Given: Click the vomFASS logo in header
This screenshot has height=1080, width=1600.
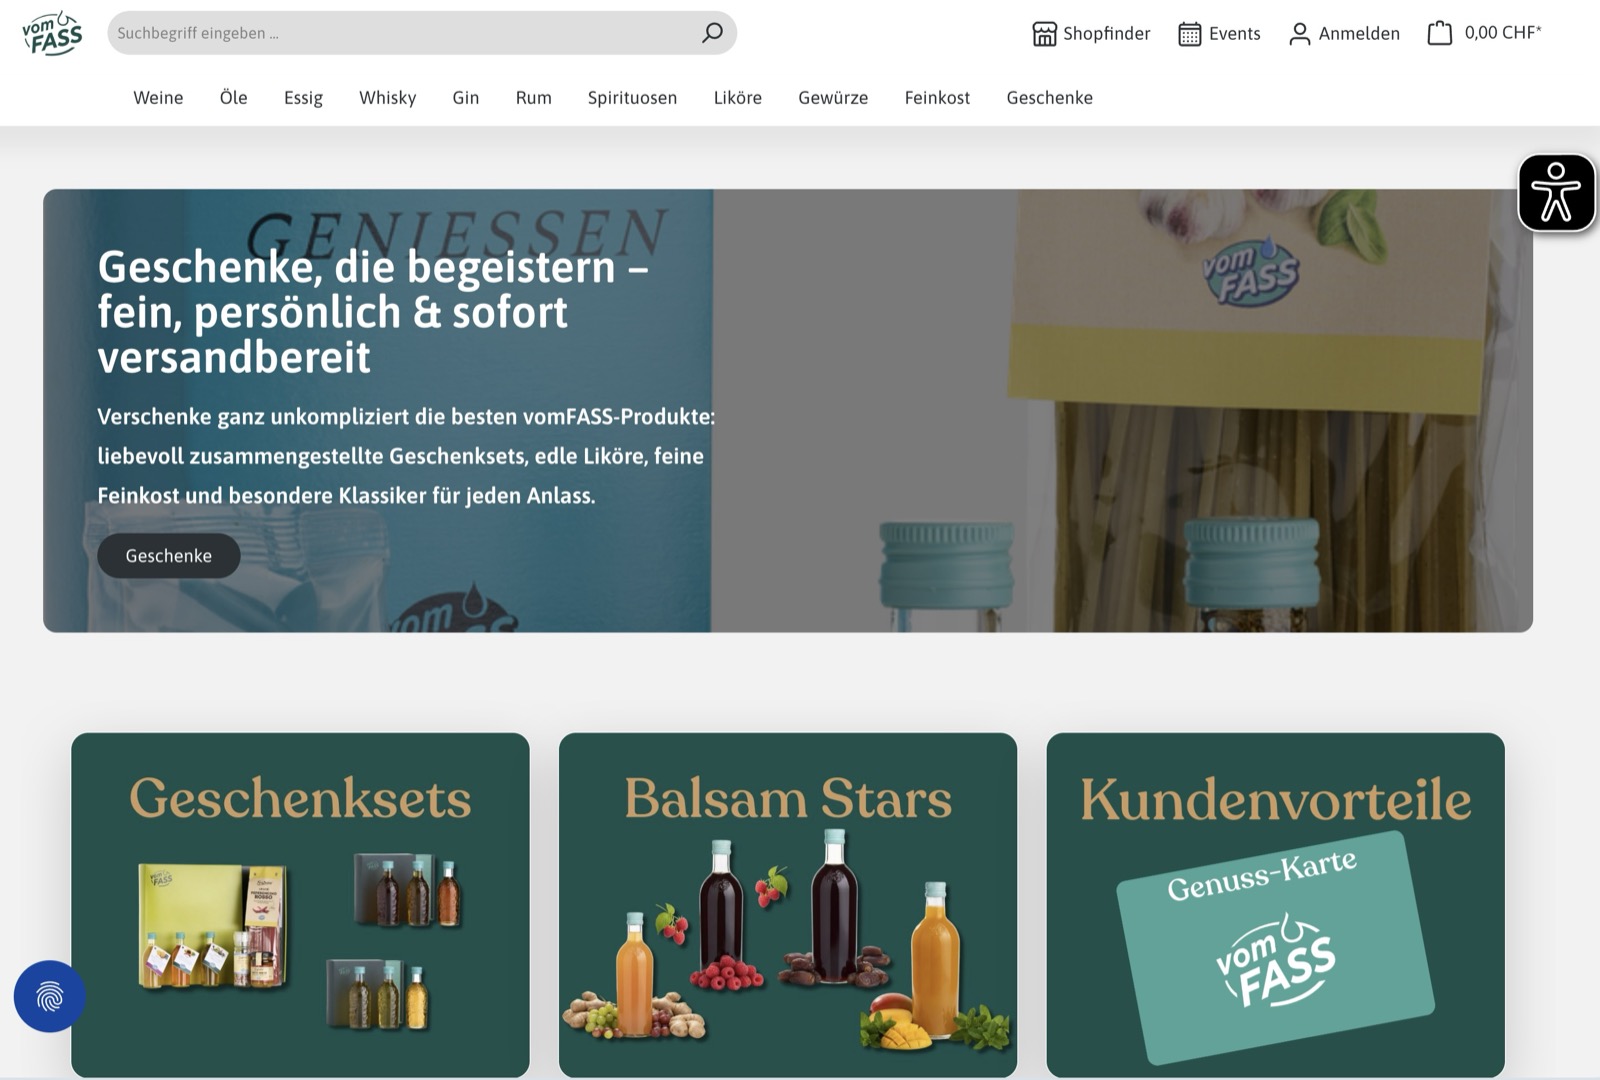Looking at the screenshot, I should [x=52, y=33].
